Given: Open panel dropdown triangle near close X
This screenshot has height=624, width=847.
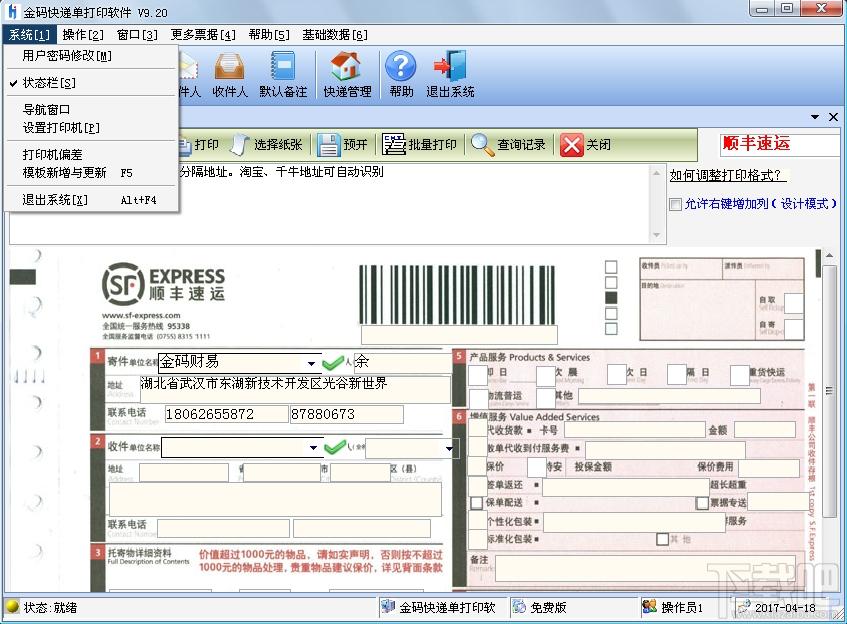Looking at the screenshot, I should [x=815, y=117].
